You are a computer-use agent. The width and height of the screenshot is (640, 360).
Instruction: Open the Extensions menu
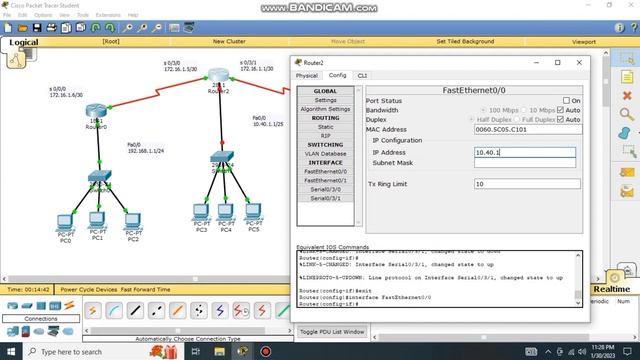[108, 15]
